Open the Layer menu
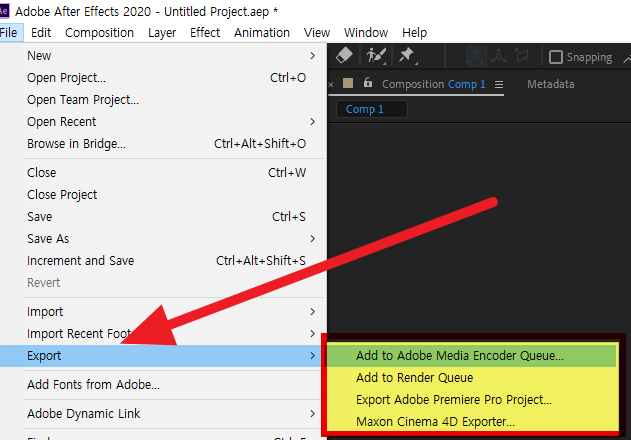631x440 pixels. point(162,33)
